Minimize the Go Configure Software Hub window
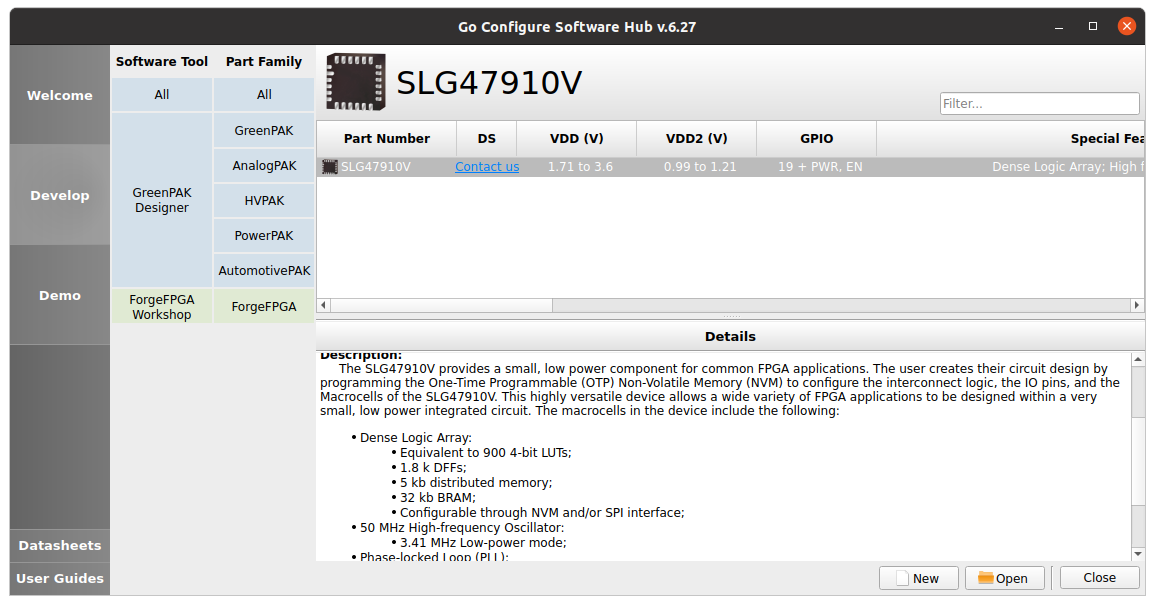1155x605 pixels. [x=1059, y=27]
